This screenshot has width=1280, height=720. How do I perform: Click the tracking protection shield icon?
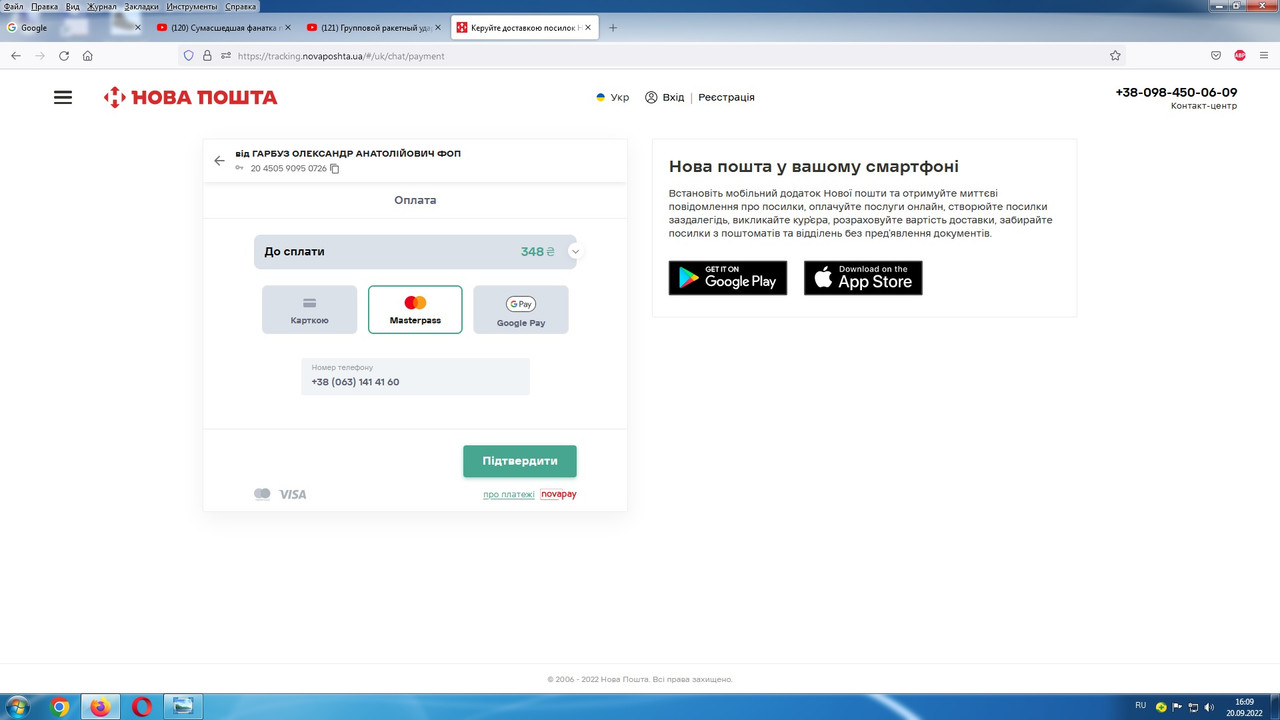(189, 56)
